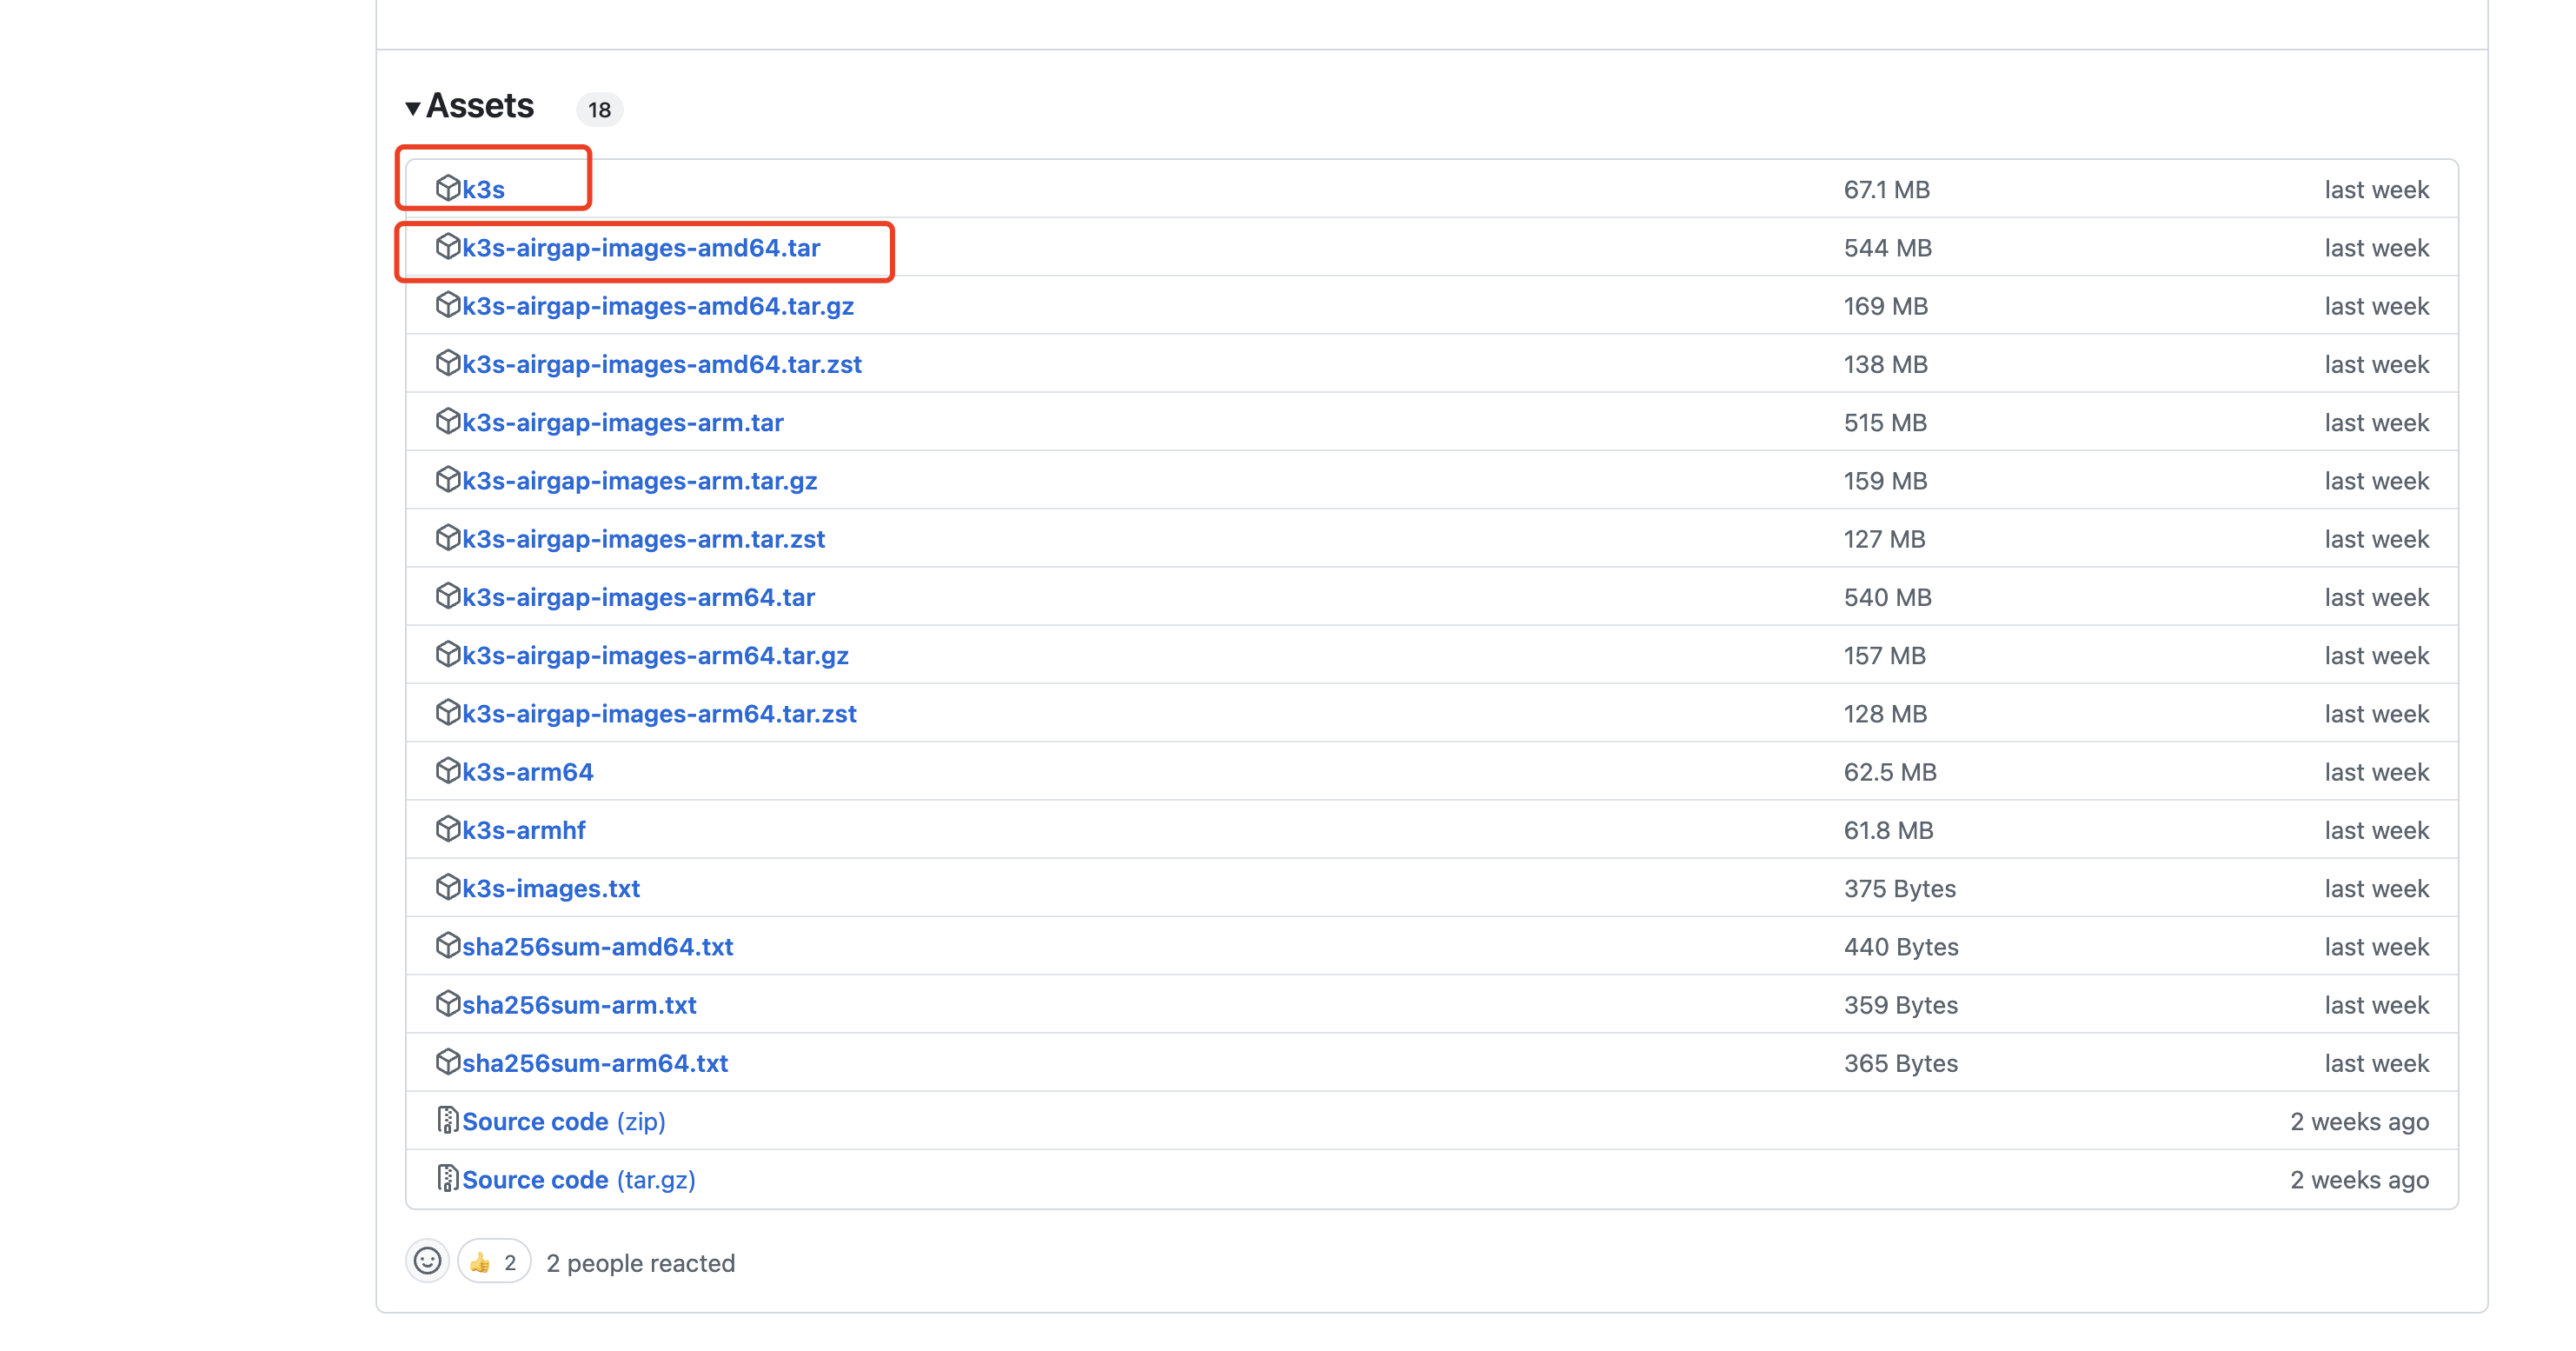Click the 128 MB size value

click(1886, 713)
